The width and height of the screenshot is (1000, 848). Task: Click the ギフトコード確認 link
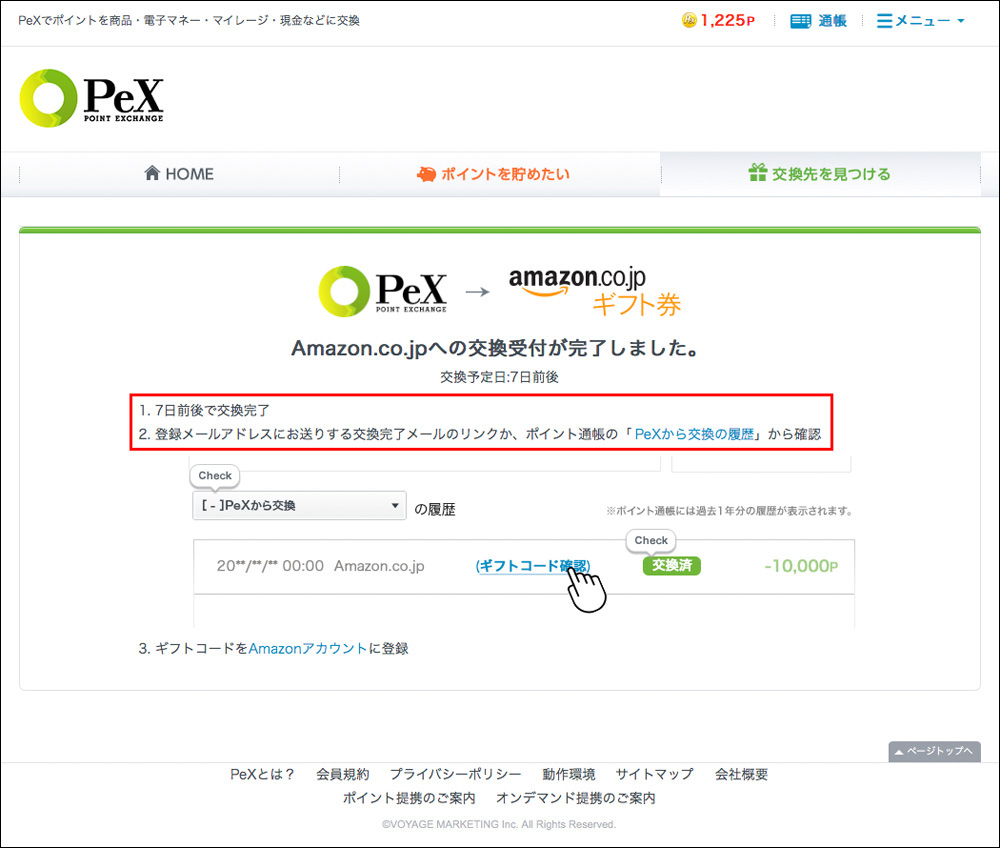pos(533,566)
